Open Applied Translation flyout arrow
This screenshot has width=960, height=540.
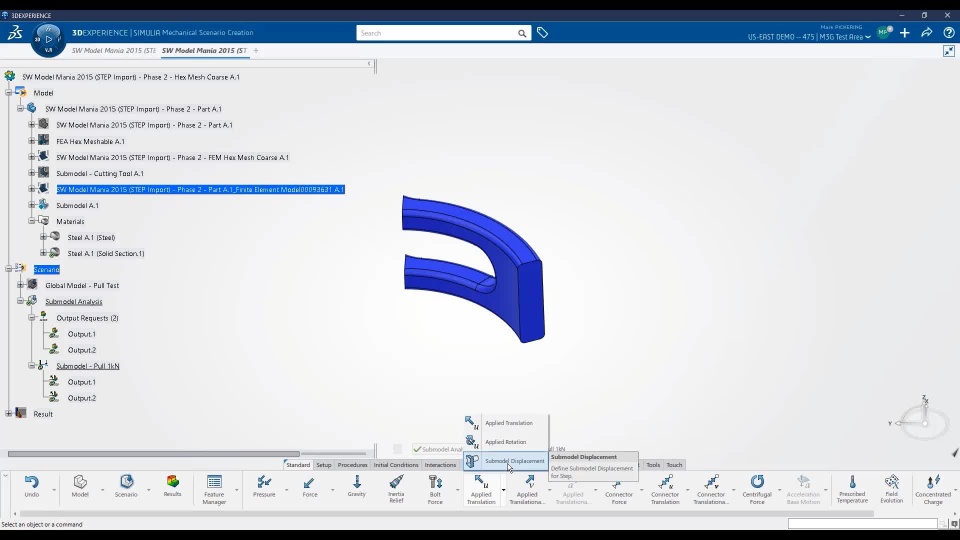[503, 490]
